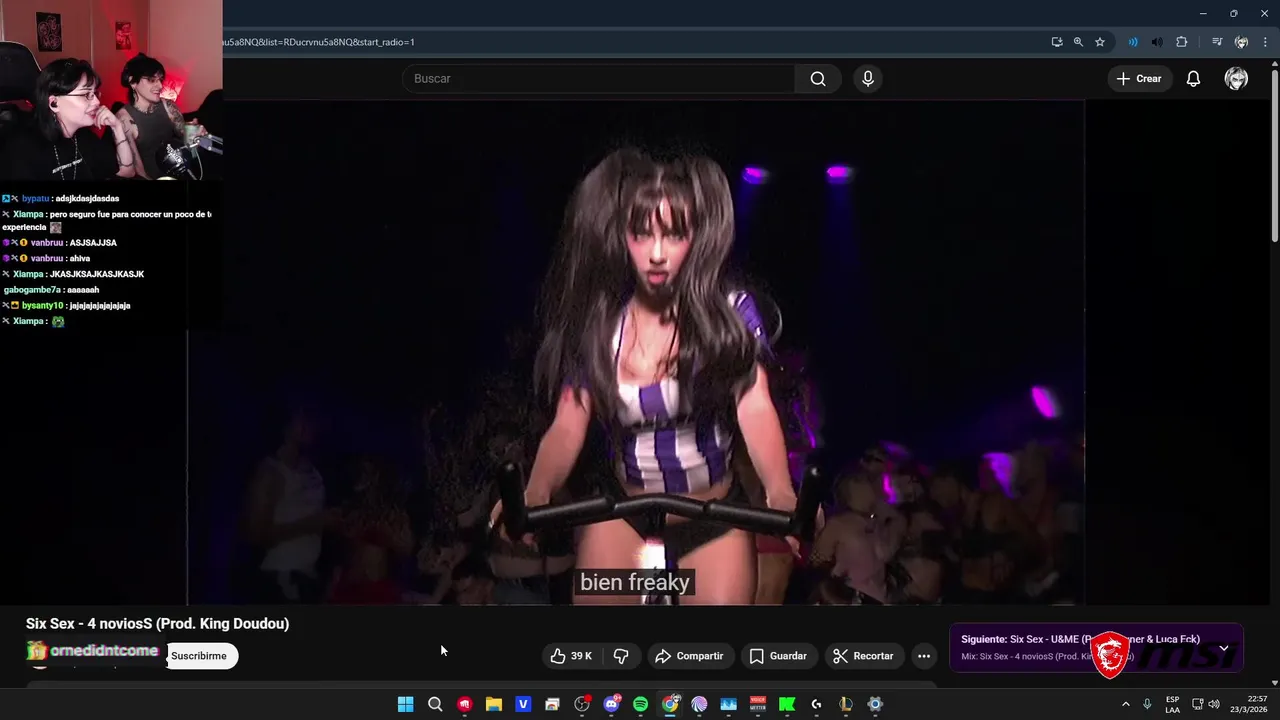The image size is (1280, 720).
Task: Like the video showing 39 K
Action: pos(571,656)
